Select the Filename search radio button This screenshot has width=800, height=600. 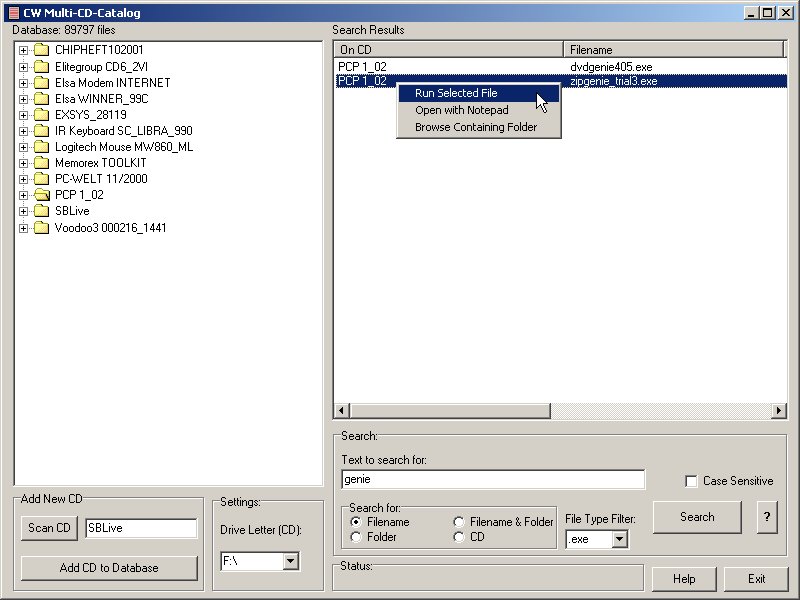click(x=356, y=522)
